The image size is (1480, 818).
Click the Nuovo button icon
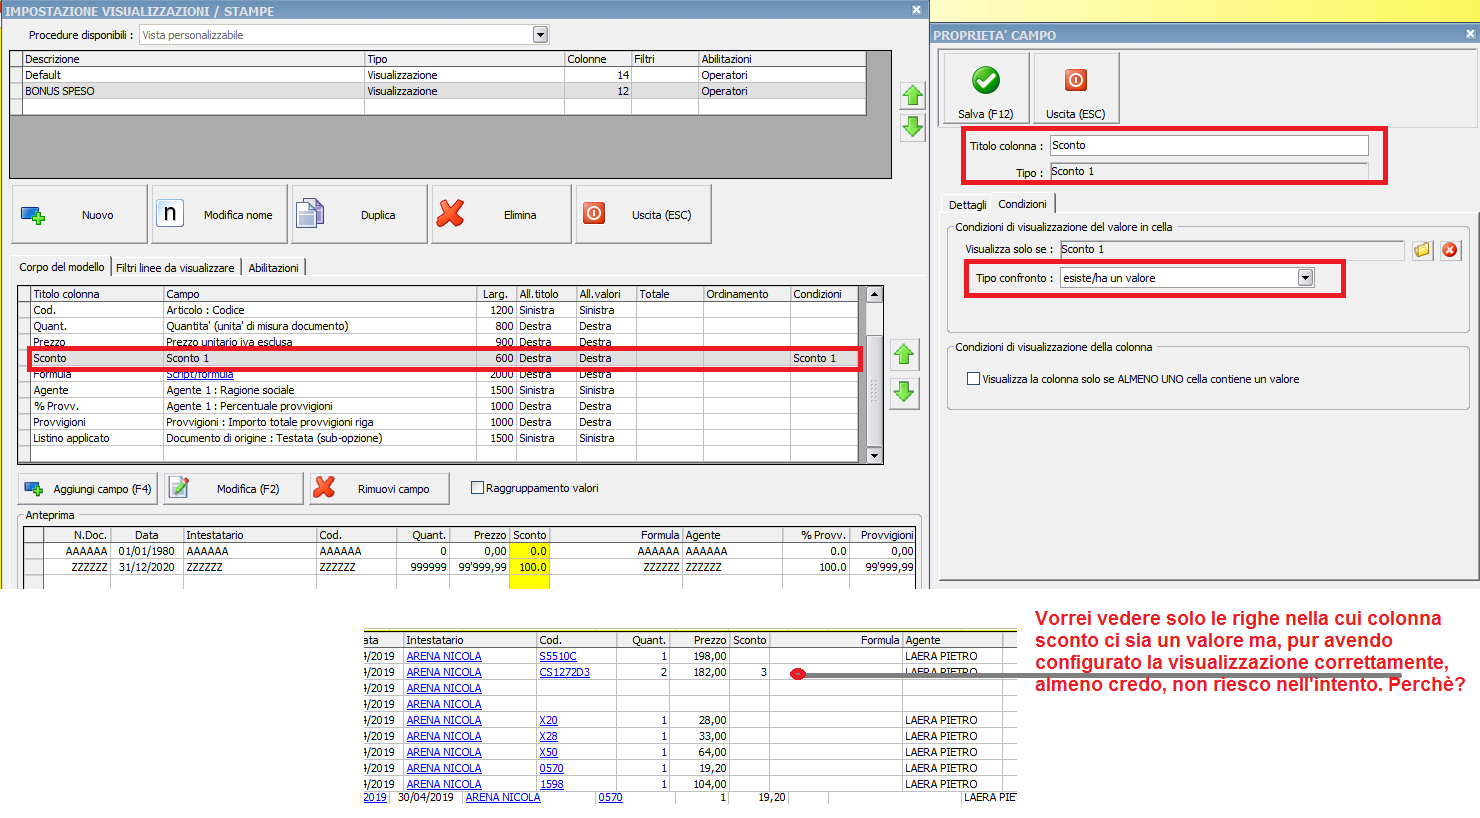point(33,215)
